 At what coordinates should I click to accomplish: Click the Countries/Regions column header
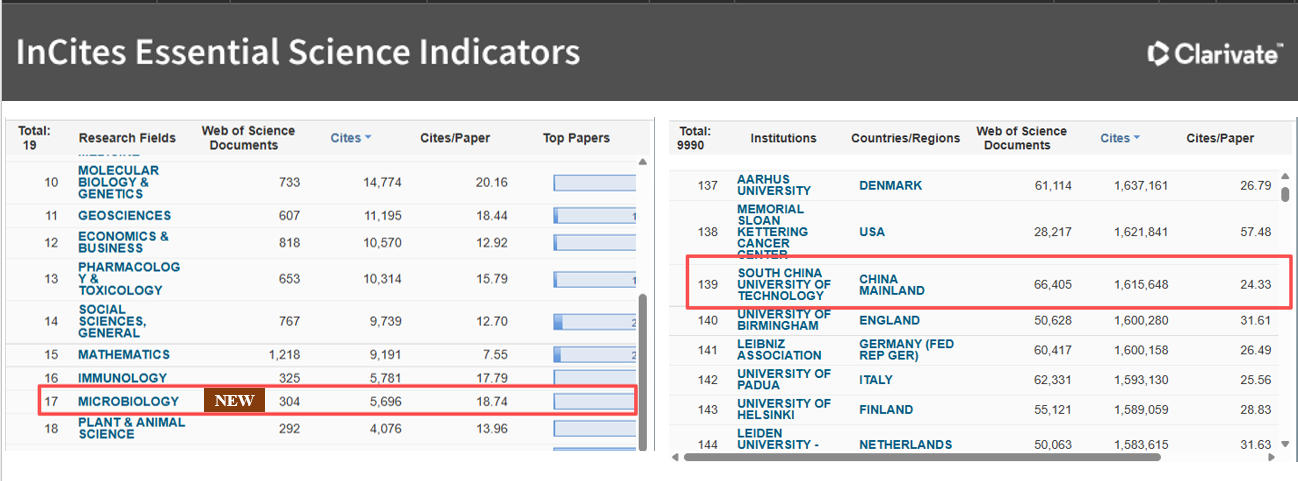point(905,138)
